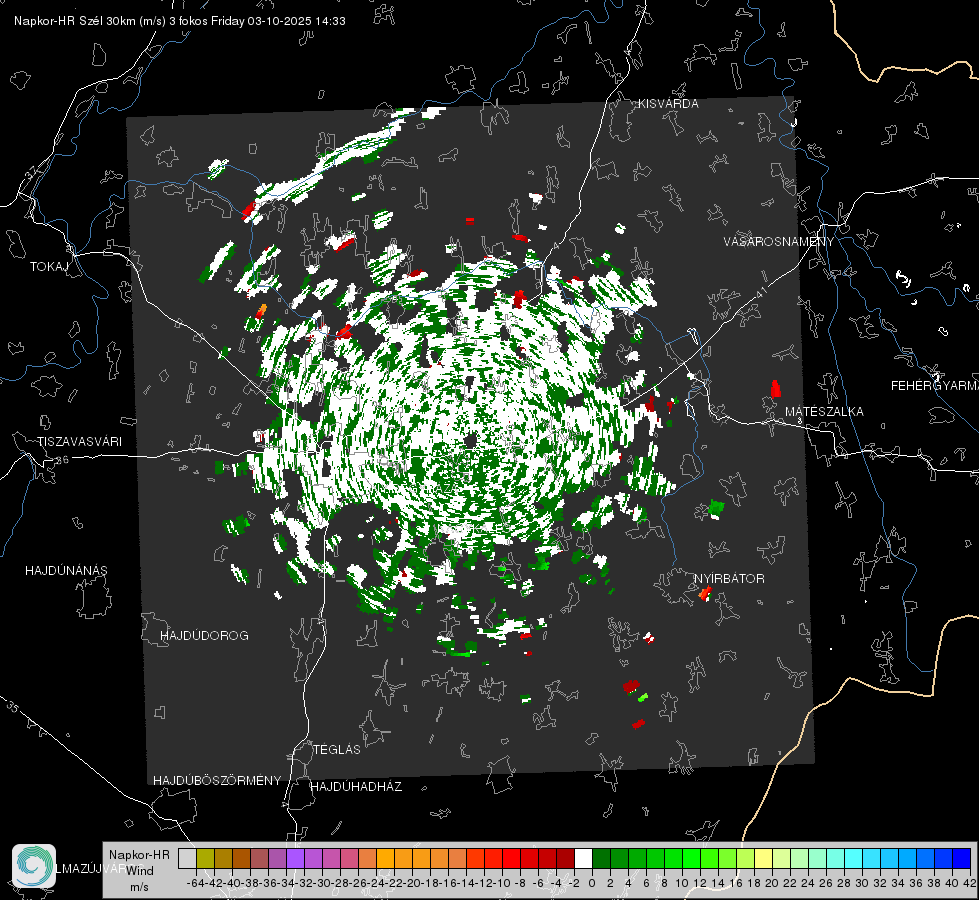
Task: Select the light gray first swatch in the legend
Action: click(187, 859)
